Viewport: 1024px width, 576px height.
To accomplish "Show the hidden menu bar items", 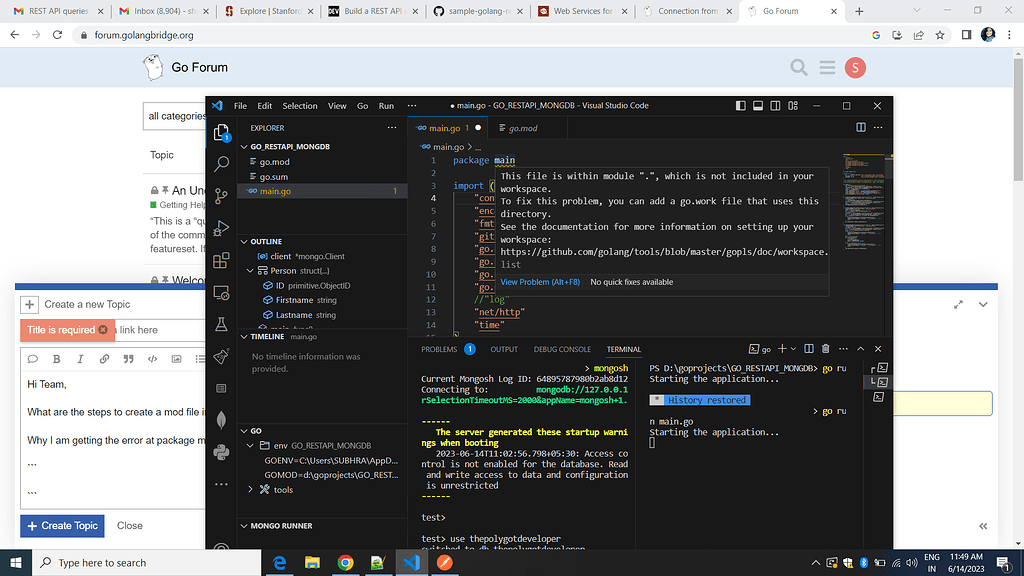I will click(x=411, y=106).
